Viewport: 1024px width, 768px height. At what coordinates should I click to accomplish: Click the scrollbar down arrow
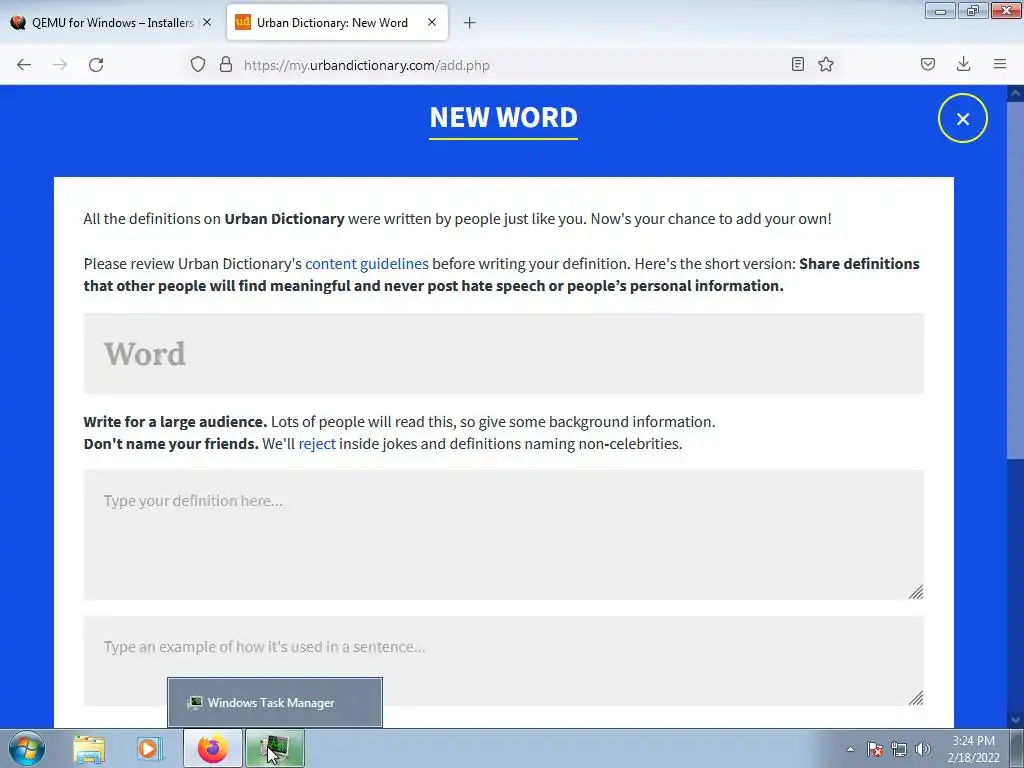[1015, 720]
